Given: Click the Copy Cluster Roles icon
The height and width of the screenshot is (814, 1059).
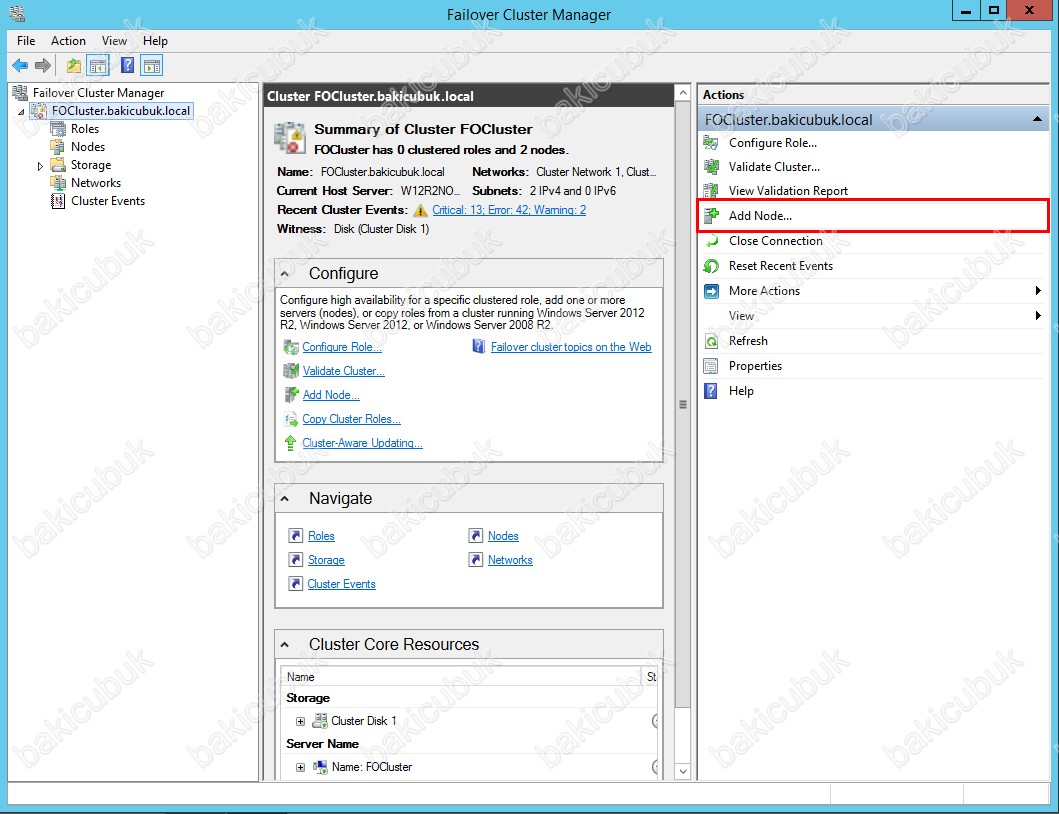Looking at the screenshot, I should (x=290, y=419).
